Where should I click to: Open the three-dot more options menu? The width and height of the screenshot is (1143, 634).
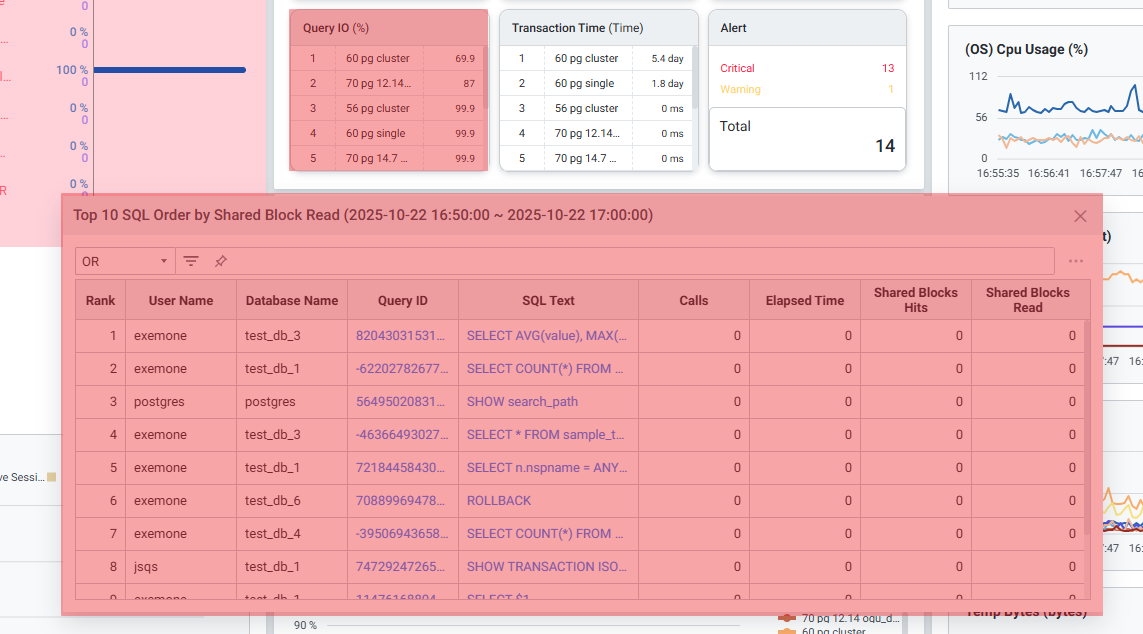pyautogui.click(x=1076, y=261)
